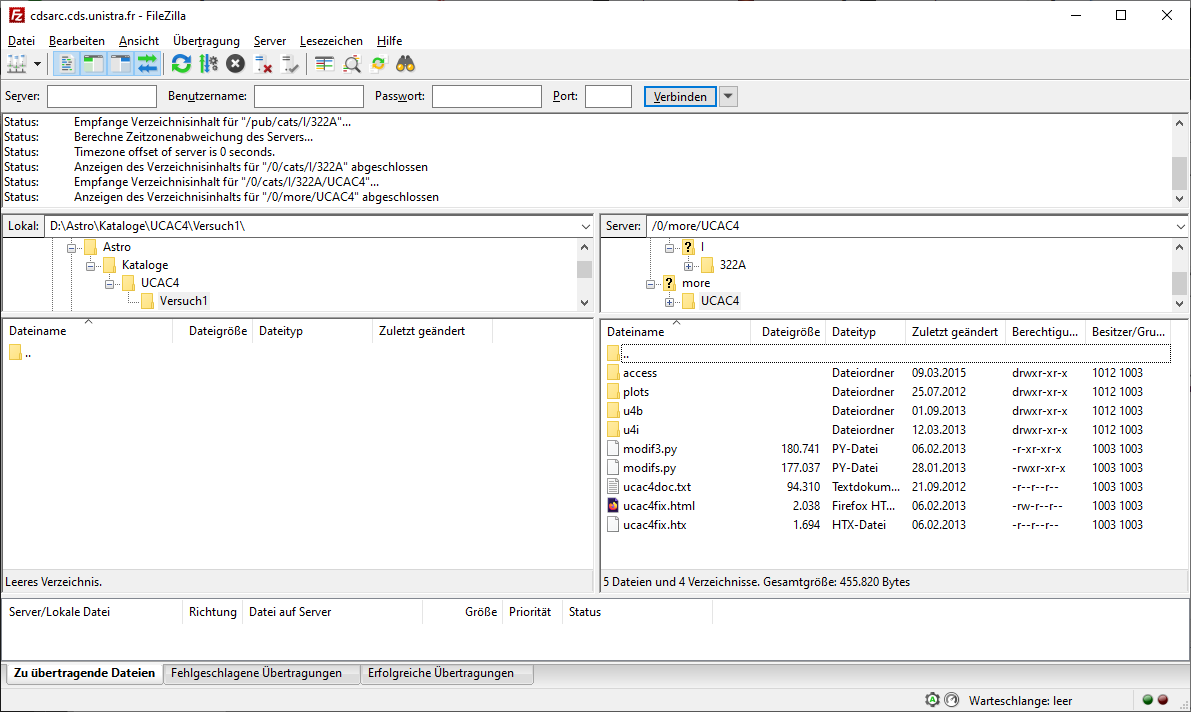Image resolution: width=1191 pixels, height=712 pixels.
Task: Click the Server quickconnect input field
Action: [x=102, y=97]
